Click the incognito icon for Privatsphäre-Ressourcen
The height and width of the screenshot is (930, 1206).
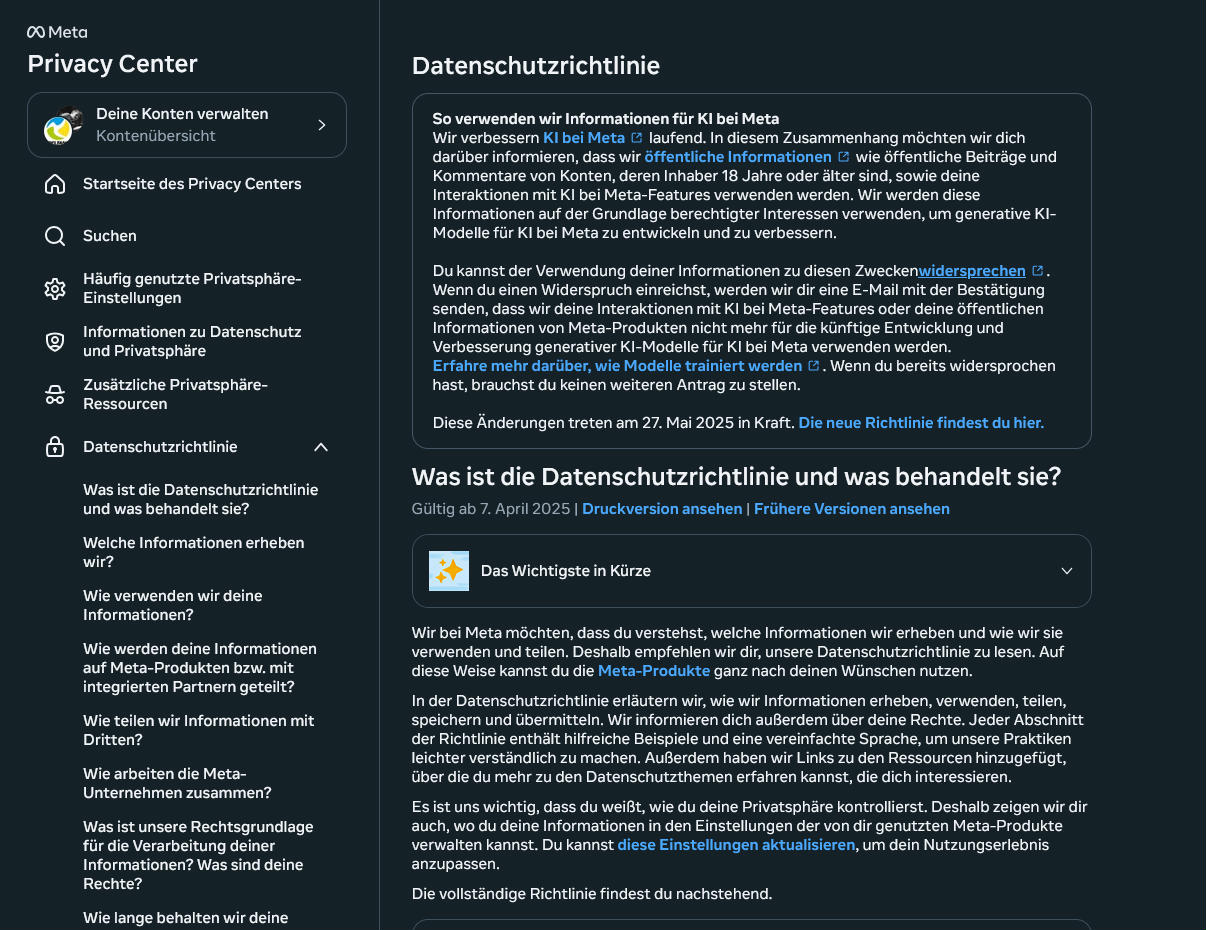[x=55, y=395]
